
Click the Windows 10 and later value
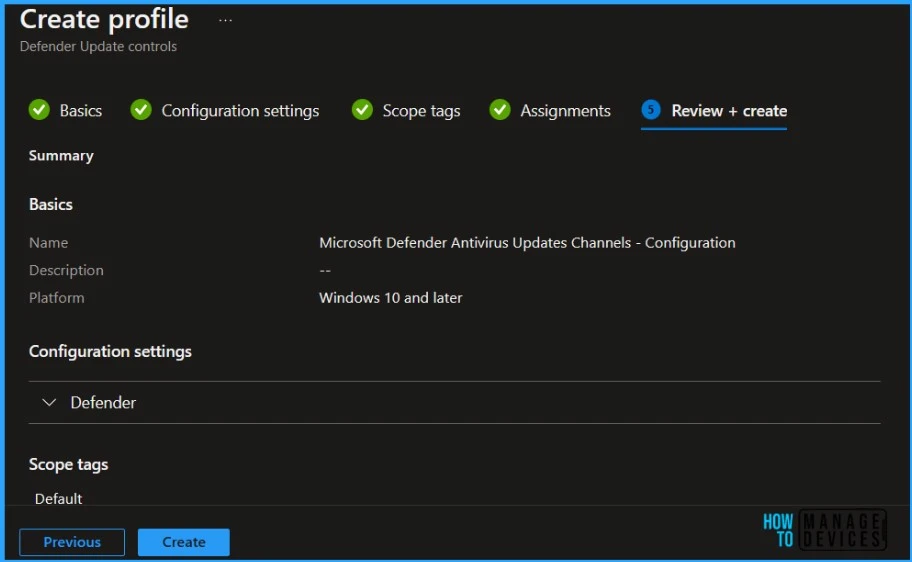click(x=390, y=298)
